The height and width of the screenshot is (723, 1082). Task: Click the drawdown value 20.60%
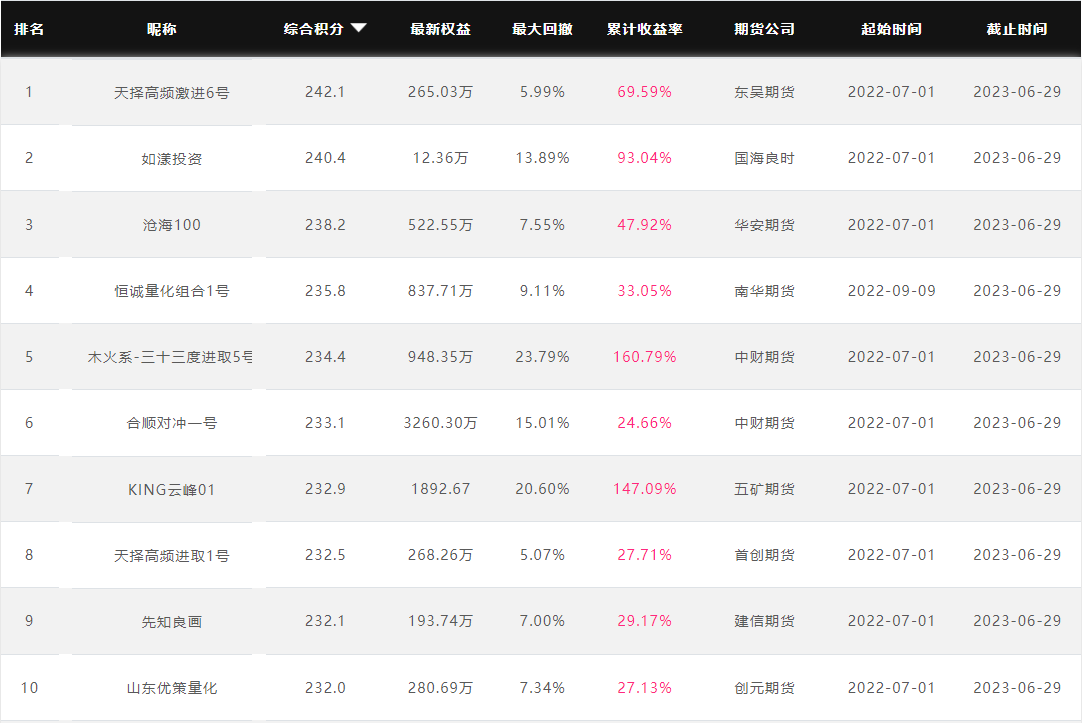(542, 488)
